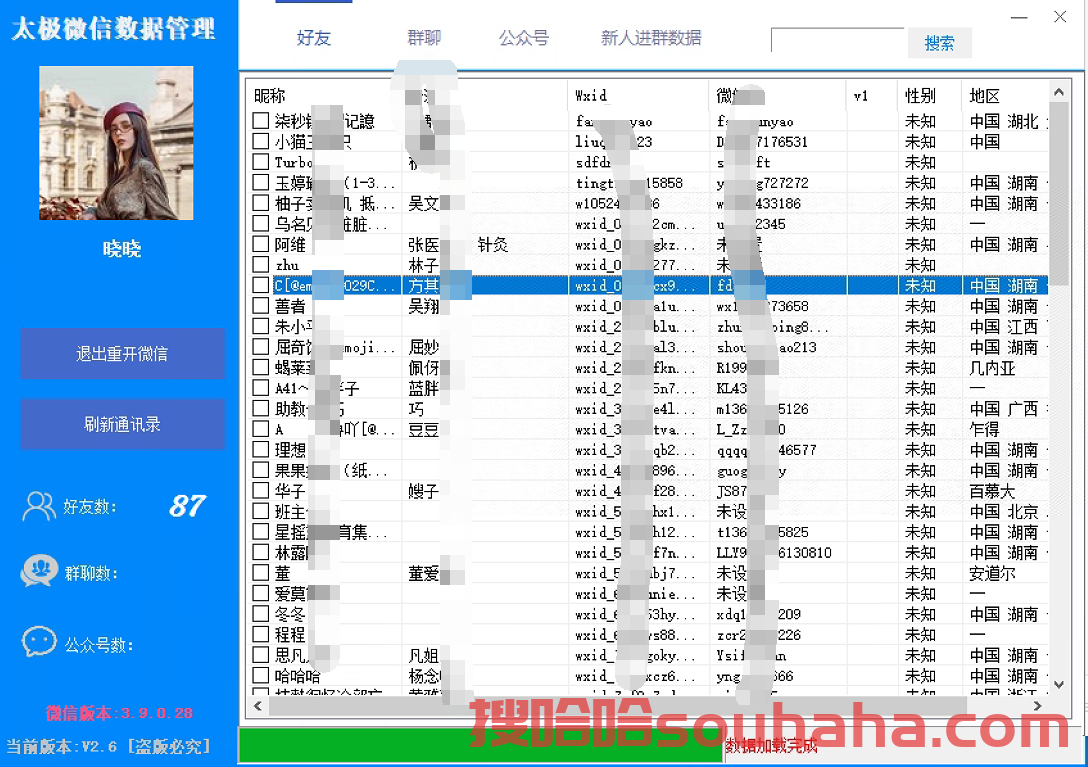Click the 刷新通讯录 button
Viewport: 1088px width, 767px height.
[122, 424]
